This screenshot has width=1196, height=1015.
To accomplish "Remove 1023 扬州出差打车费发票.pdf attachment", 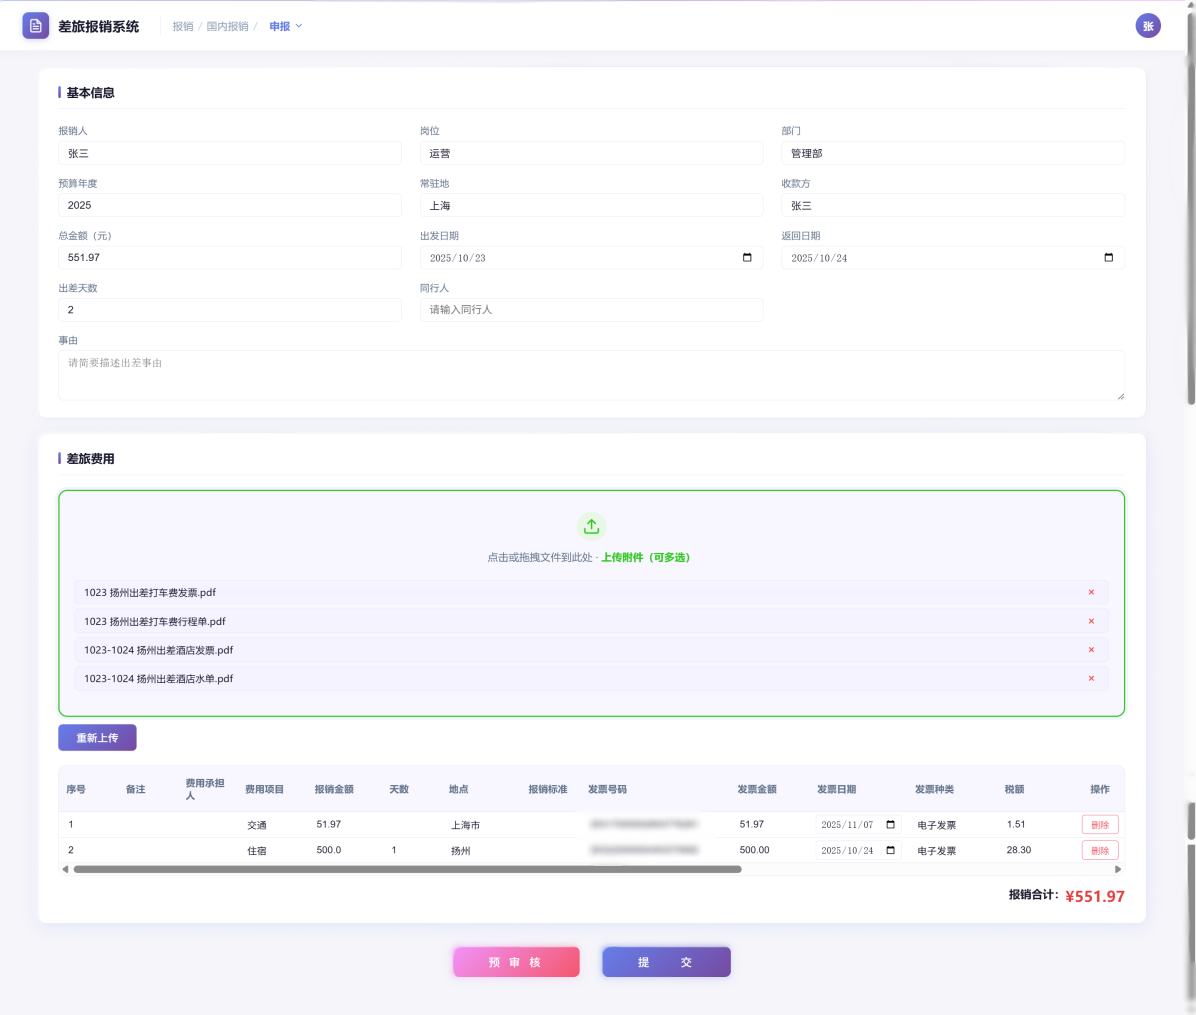I will (x=1091, y=592).
